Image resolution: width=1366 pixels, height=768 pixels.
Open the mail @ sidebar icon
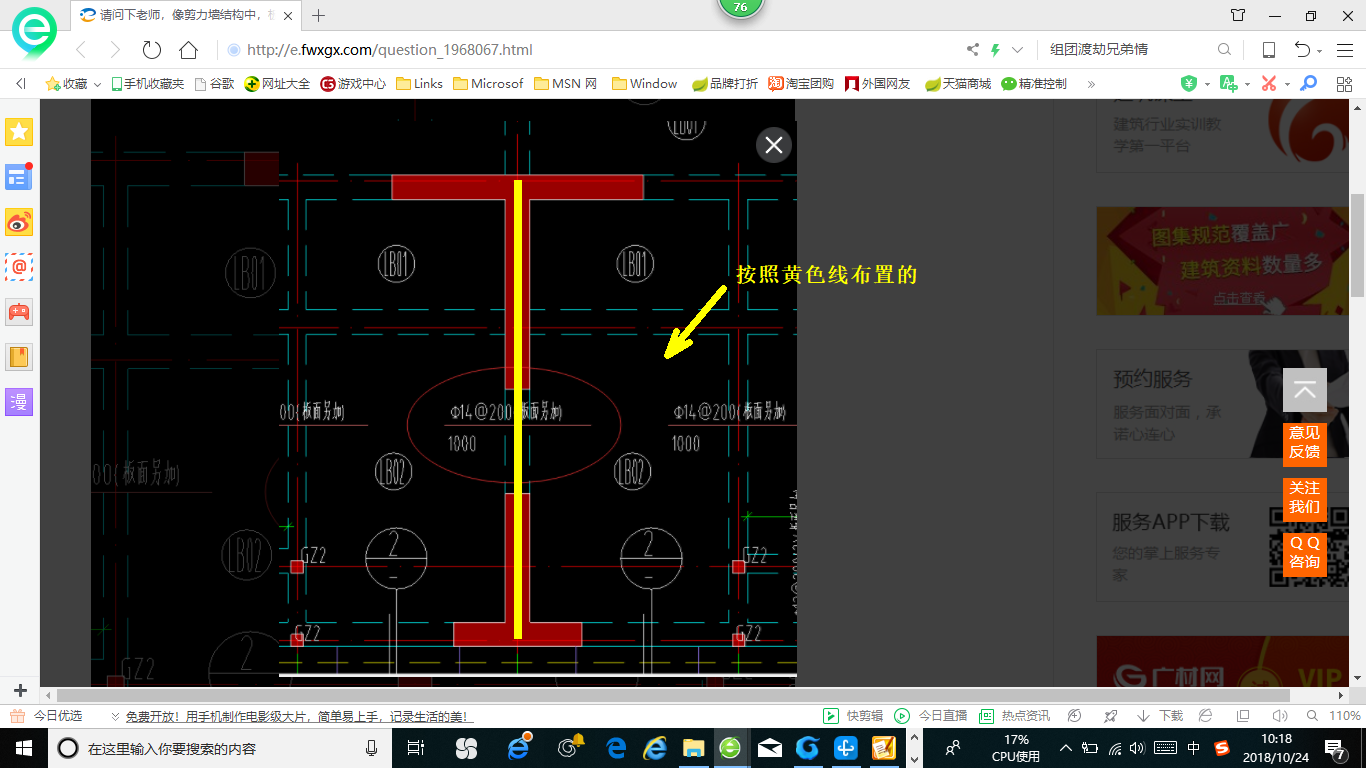(19, 267)
